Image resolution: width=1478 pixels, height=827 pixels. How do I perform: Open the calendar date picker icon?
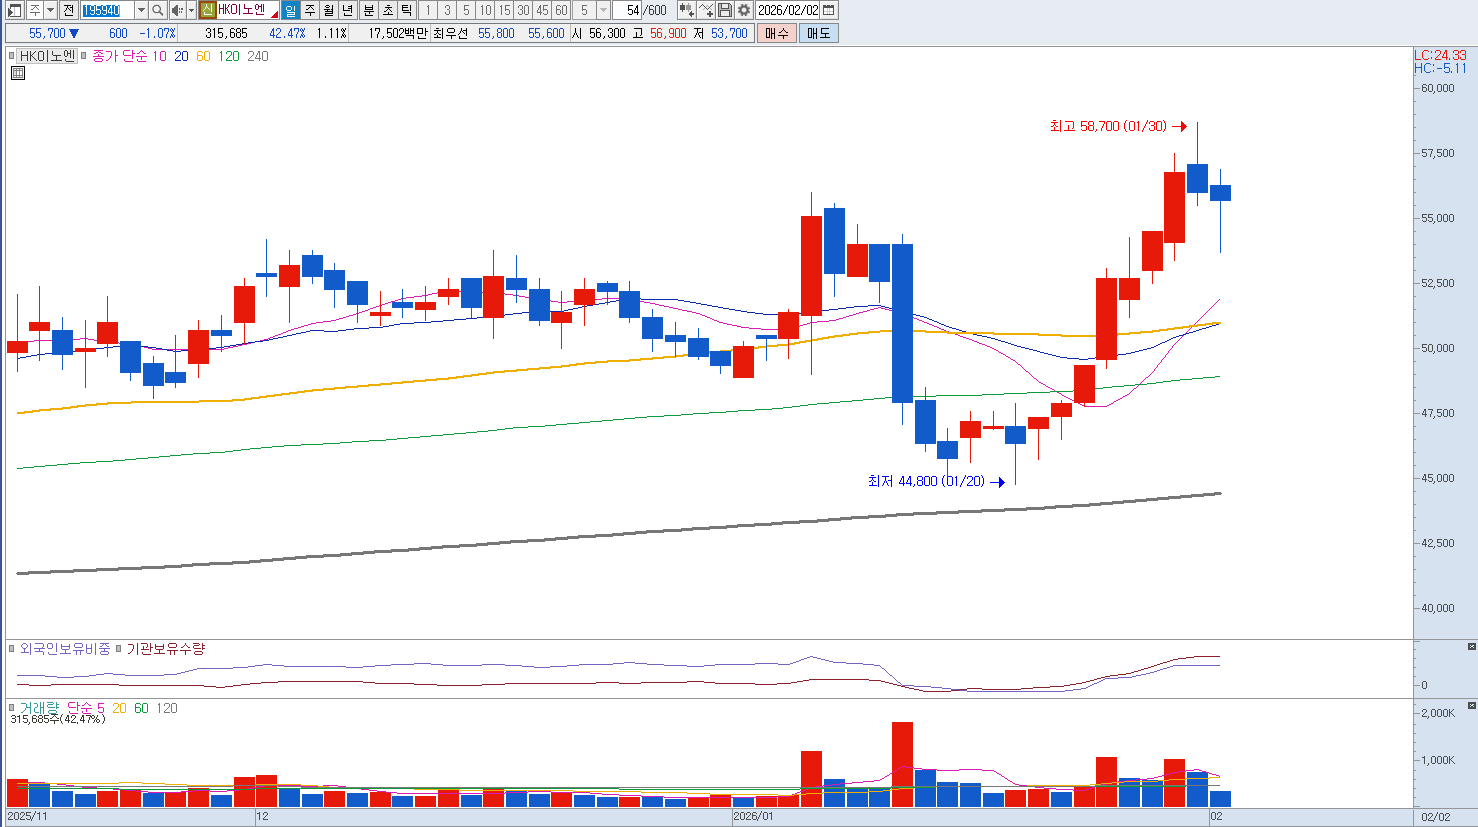tap(828, 10)
